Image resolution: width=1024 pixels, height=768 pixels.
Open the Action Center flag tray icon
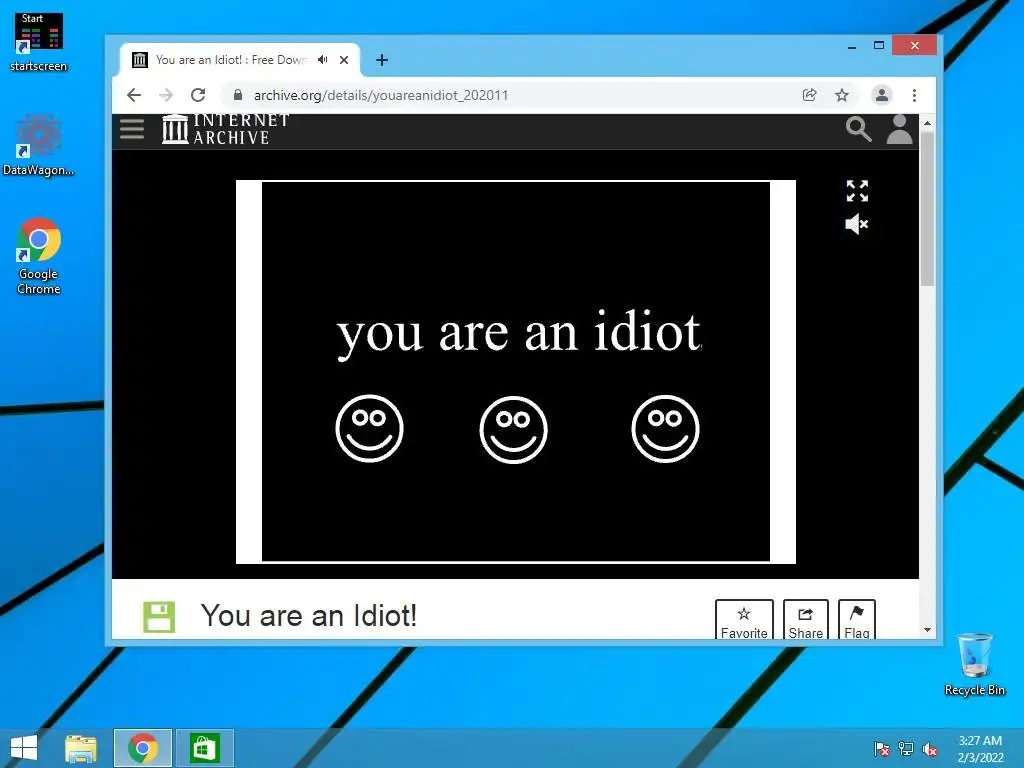tap(882, 748)
